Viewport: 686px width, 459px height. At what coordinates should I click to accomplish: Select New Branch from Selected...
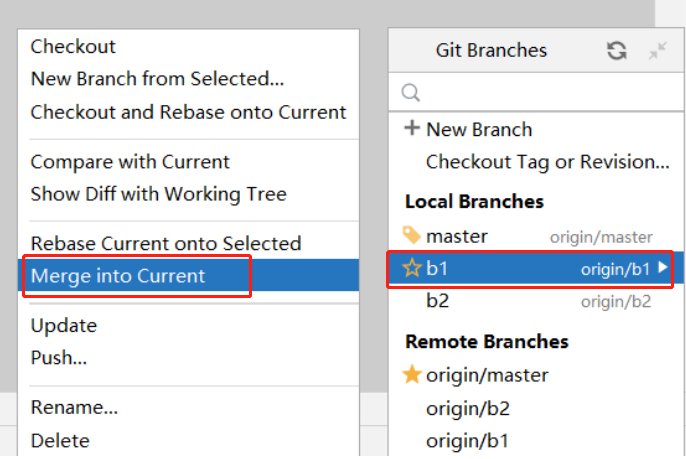[157, 79]
